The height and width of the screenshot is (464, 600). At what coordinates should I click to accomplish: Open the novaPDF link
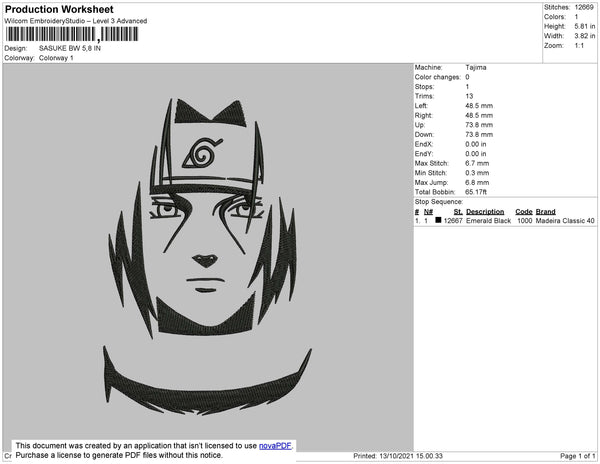click(x=275, y=446)
